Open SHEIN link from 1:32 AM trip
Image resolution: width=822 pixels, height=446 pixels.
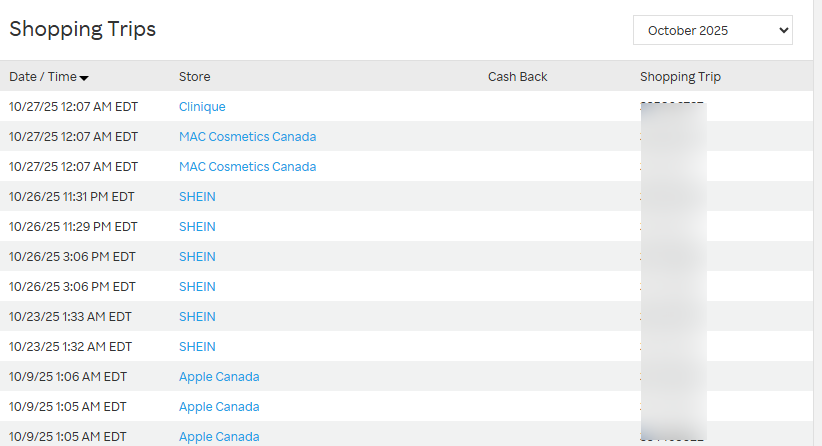pyautogui.click(x=197, y=347)
